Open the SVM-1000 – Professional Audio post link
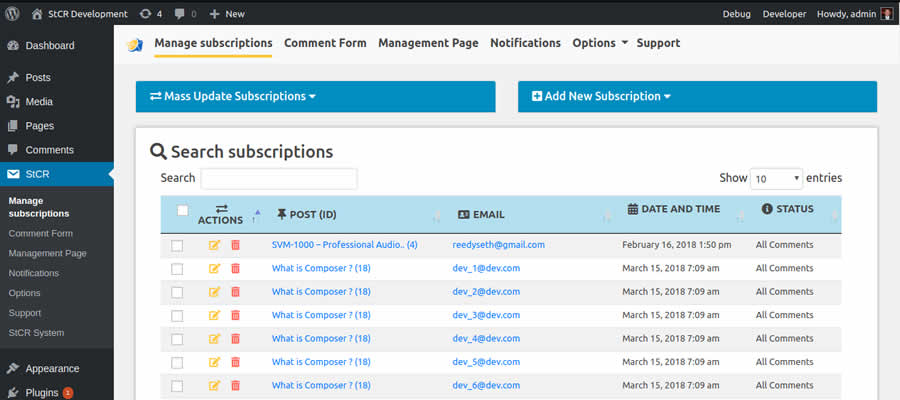The image size is (900, 400). 344,245
